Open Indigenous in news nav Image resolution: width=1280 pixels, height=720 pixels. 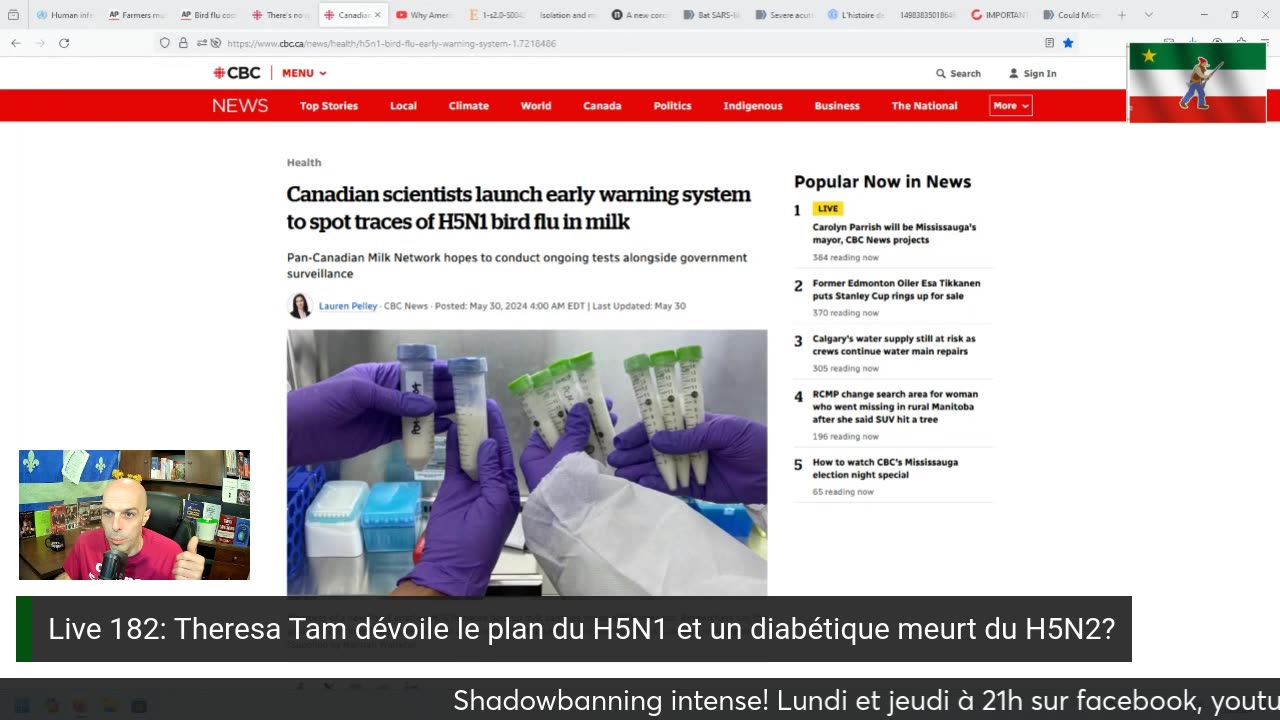tap(753, 105)
